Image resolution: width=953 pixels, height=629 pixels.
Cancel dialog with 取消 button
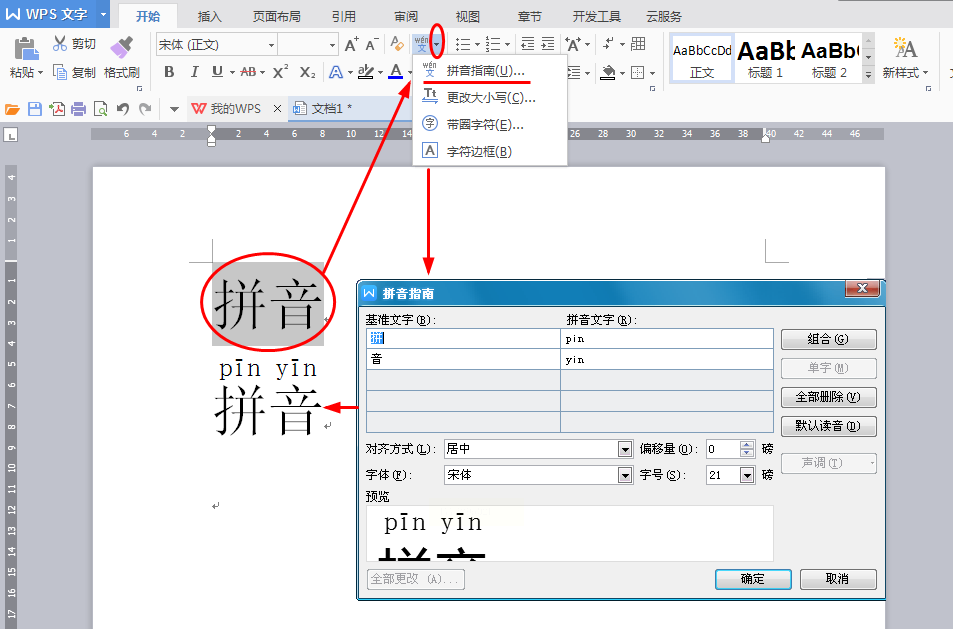[x=838, y=579]
